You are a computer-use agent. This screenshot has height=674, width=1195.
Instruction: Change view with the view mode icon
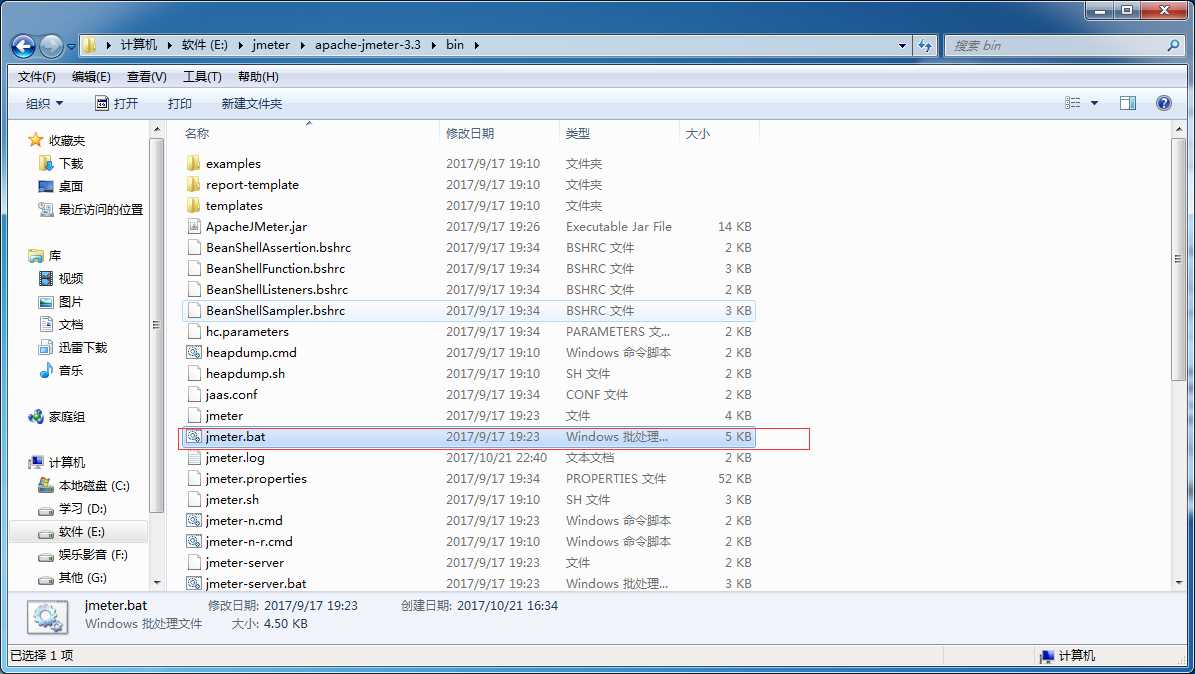1072,103
